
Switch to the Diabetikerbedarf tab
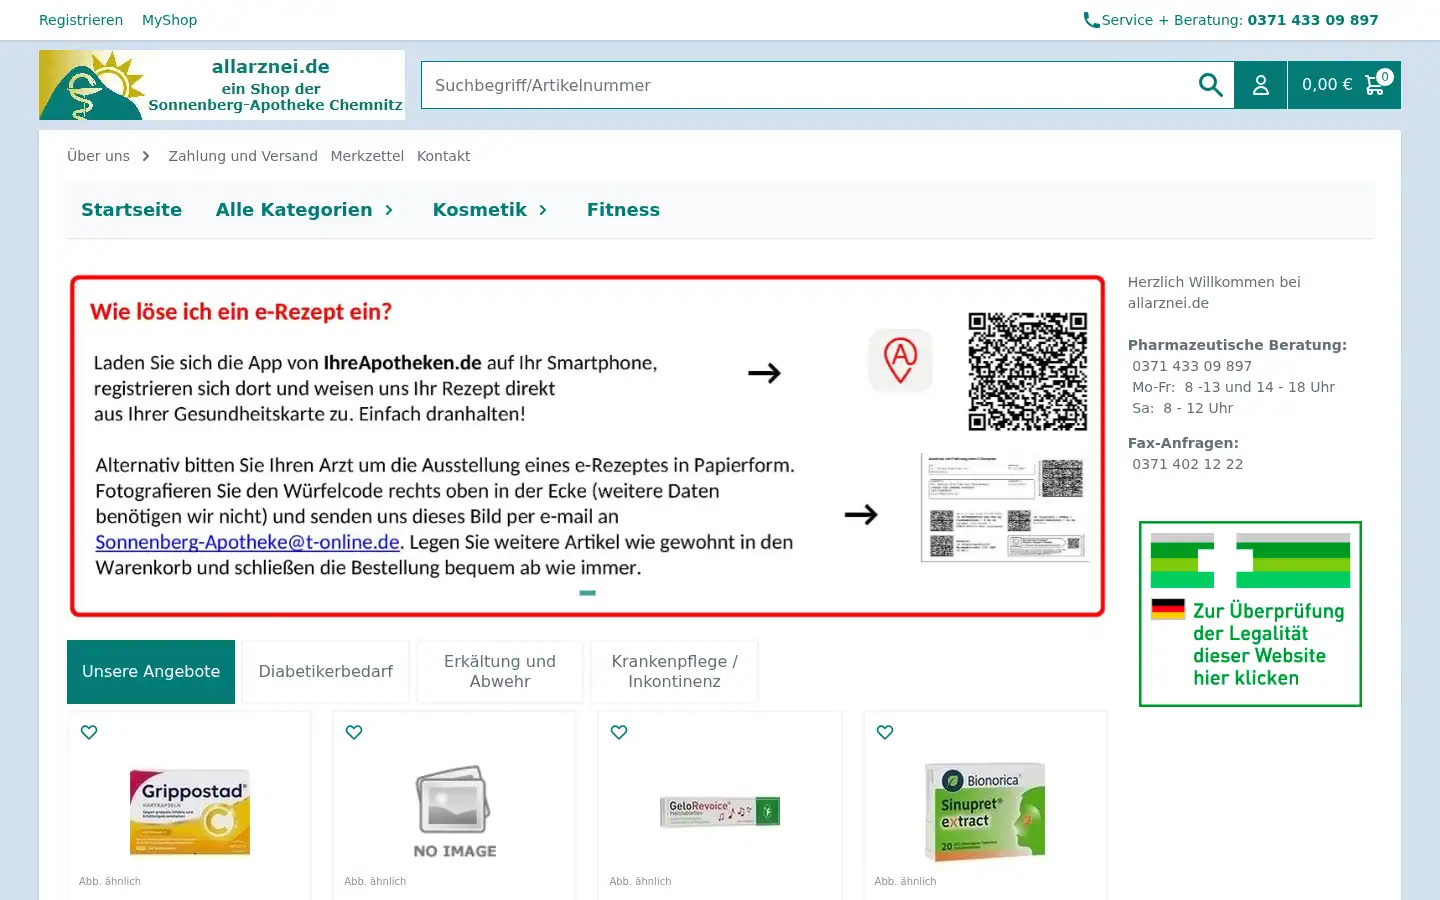point(326,672)
